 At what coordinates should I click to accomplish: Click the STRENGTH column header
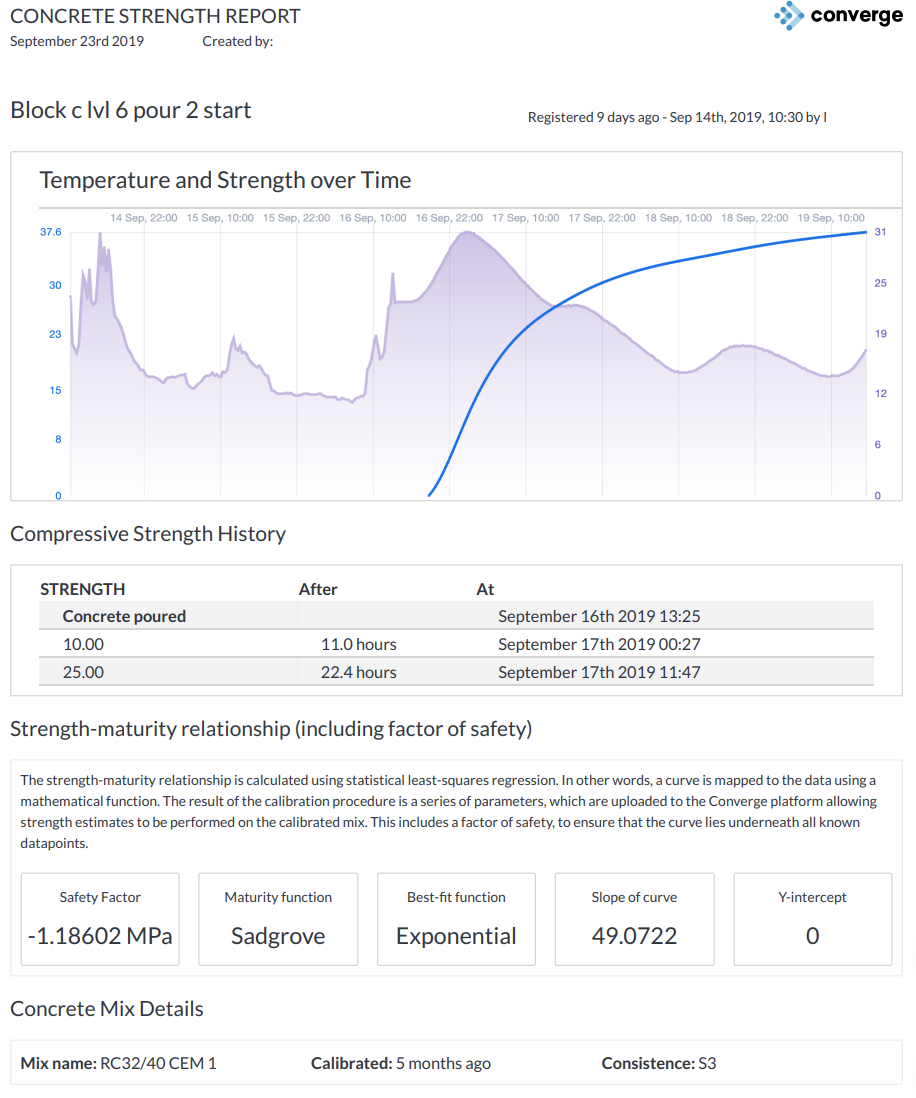[83, 589]
